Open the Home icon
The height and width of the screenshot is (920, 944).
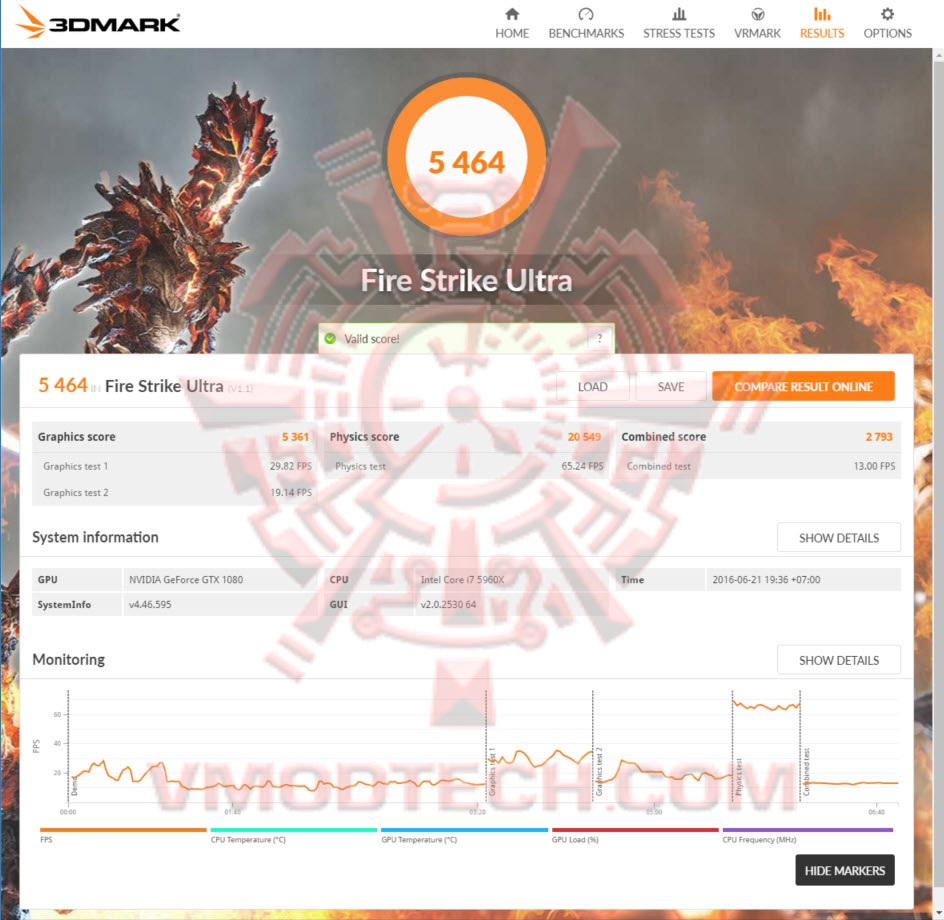point(512,14)
